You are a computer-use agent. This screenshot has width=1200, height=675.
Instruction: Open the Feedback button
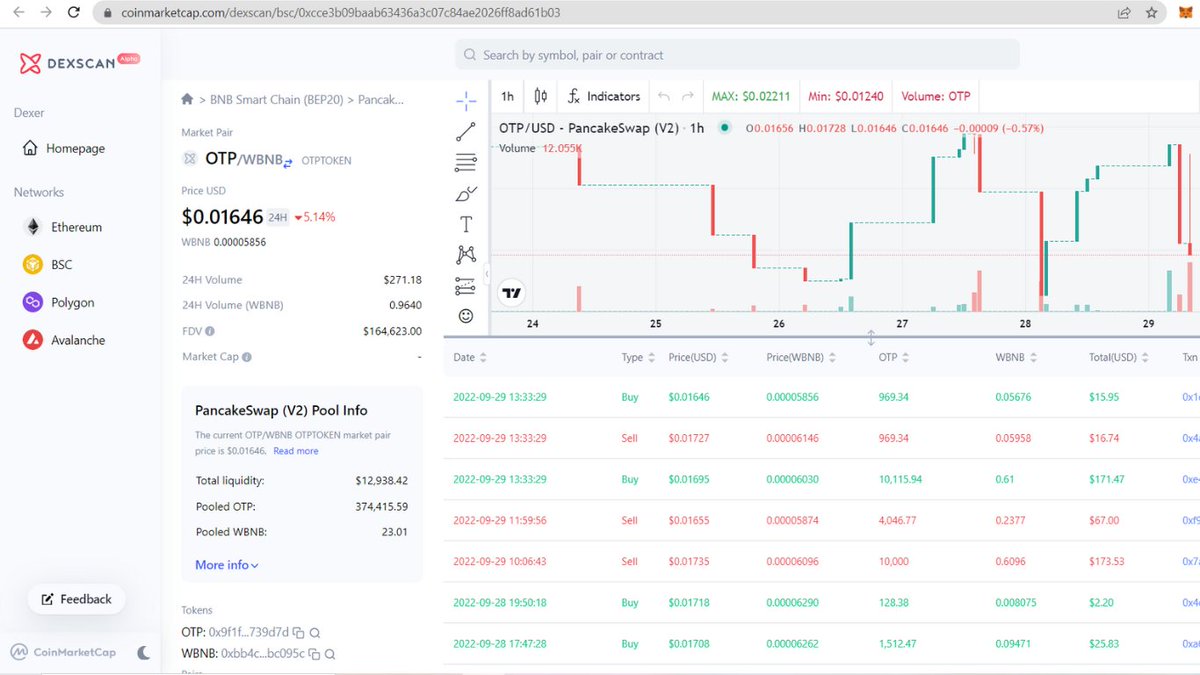[x=76, y=599]
